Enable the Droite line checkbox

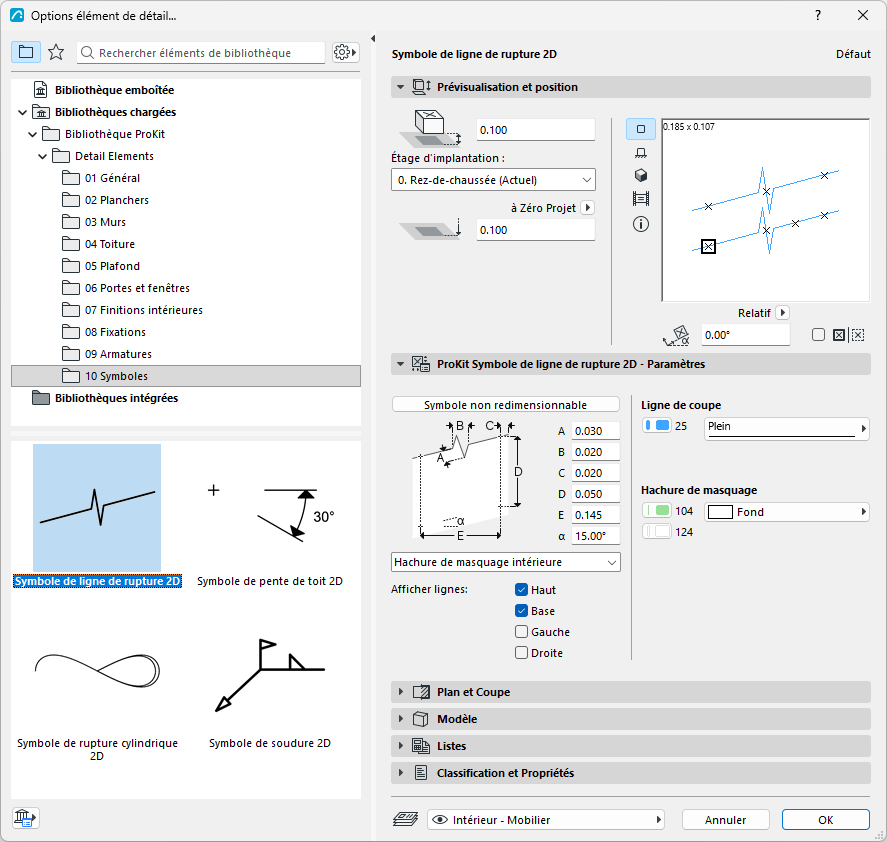point(522,652)
